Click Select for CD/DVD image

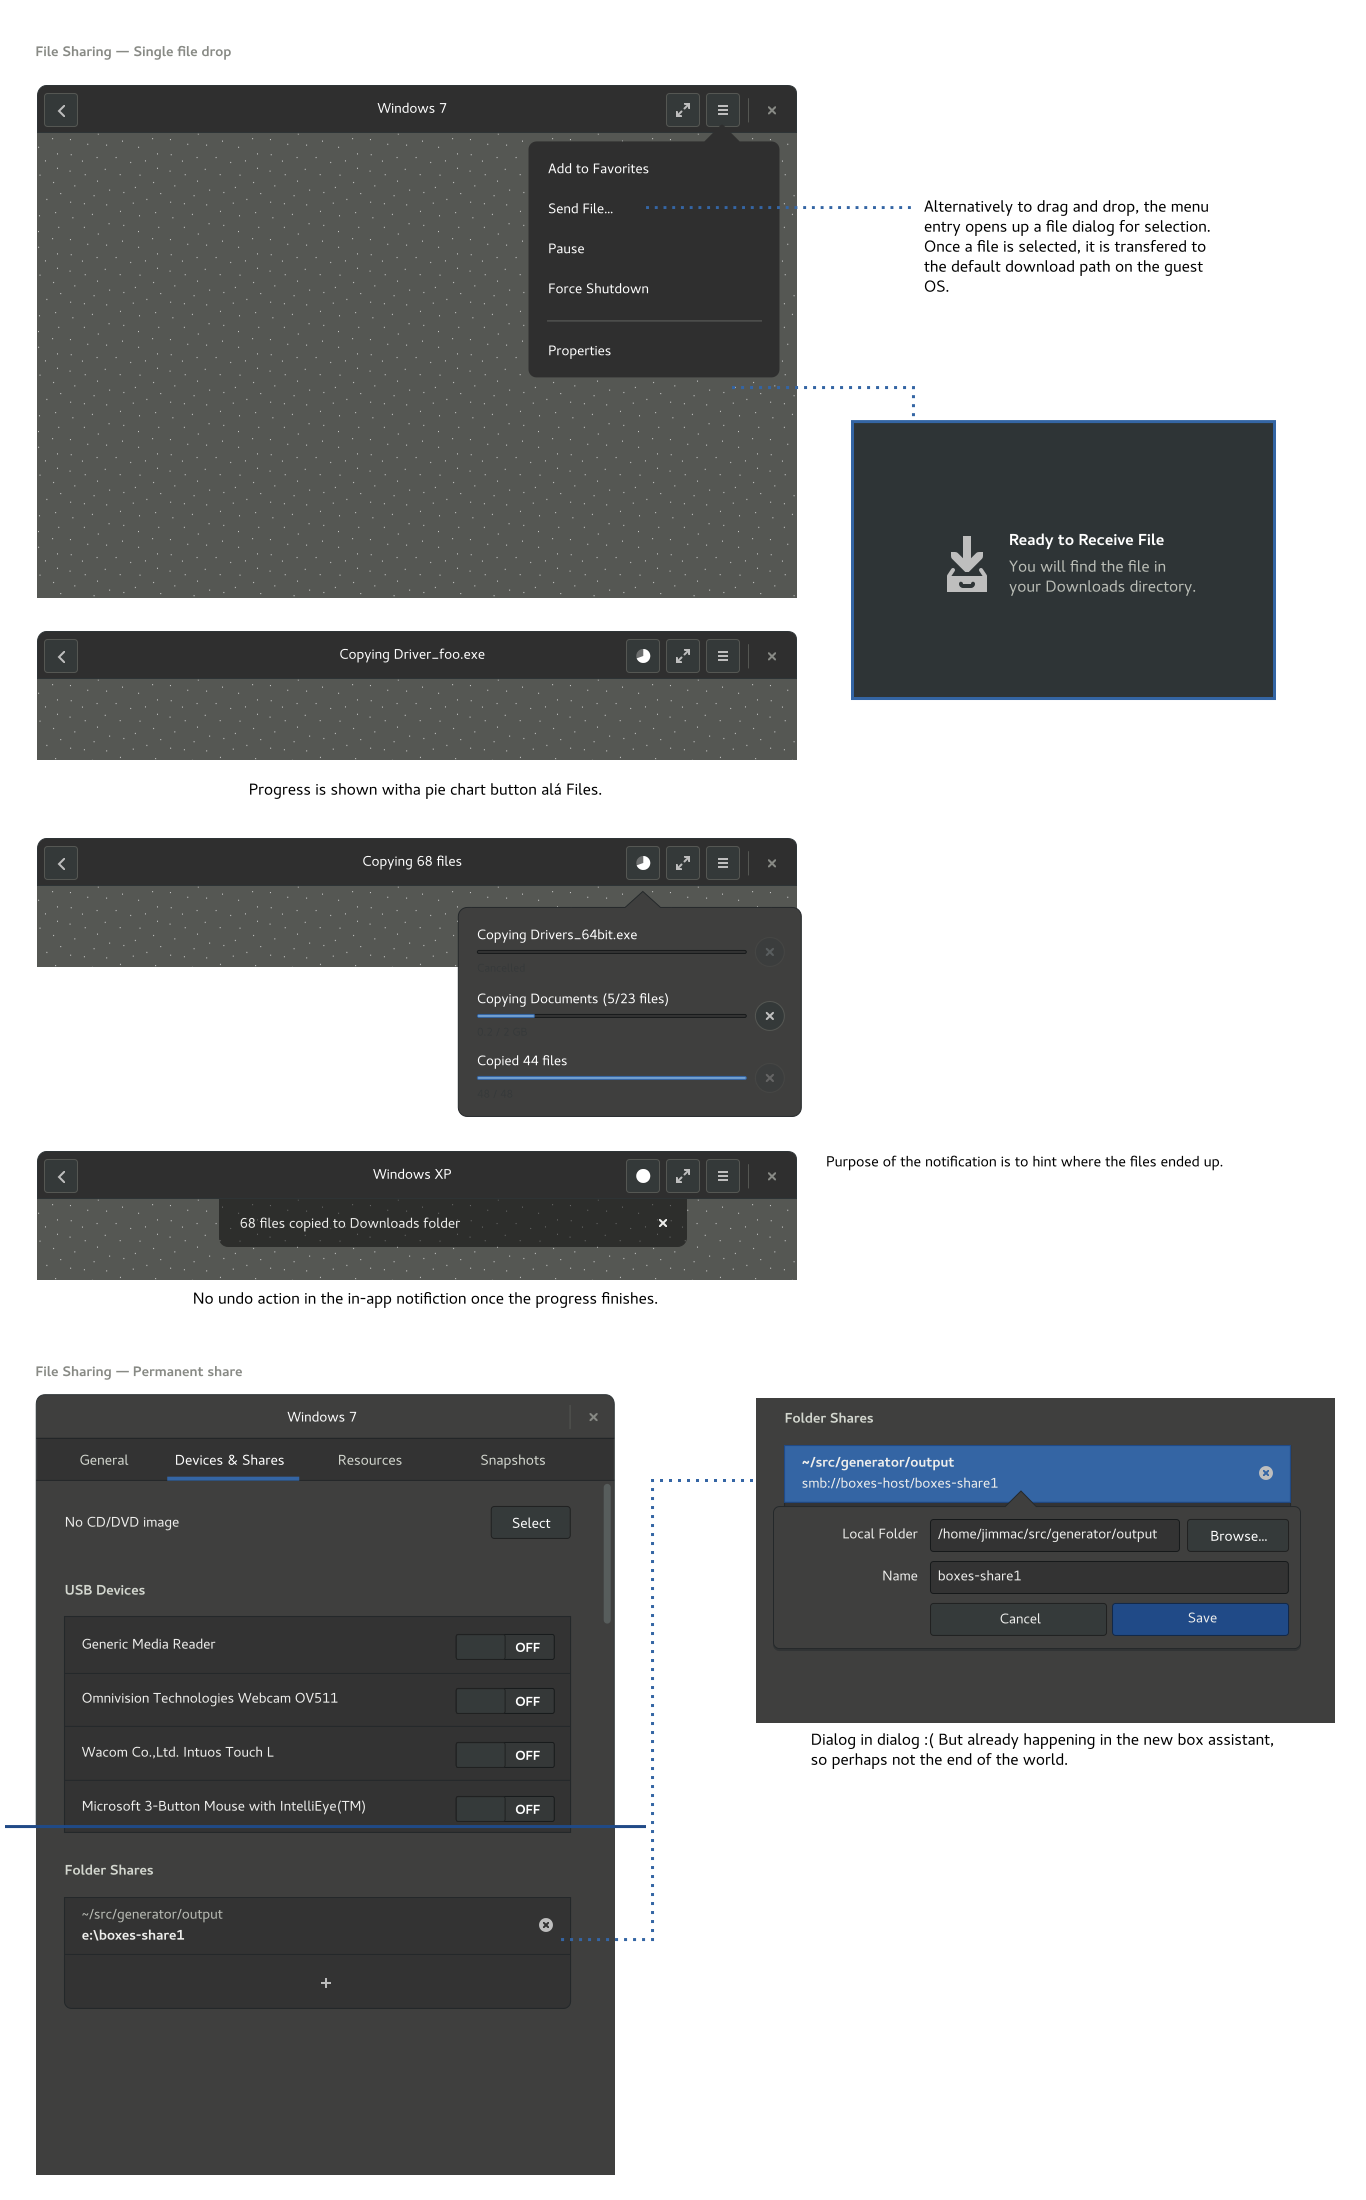(531, 1523)
